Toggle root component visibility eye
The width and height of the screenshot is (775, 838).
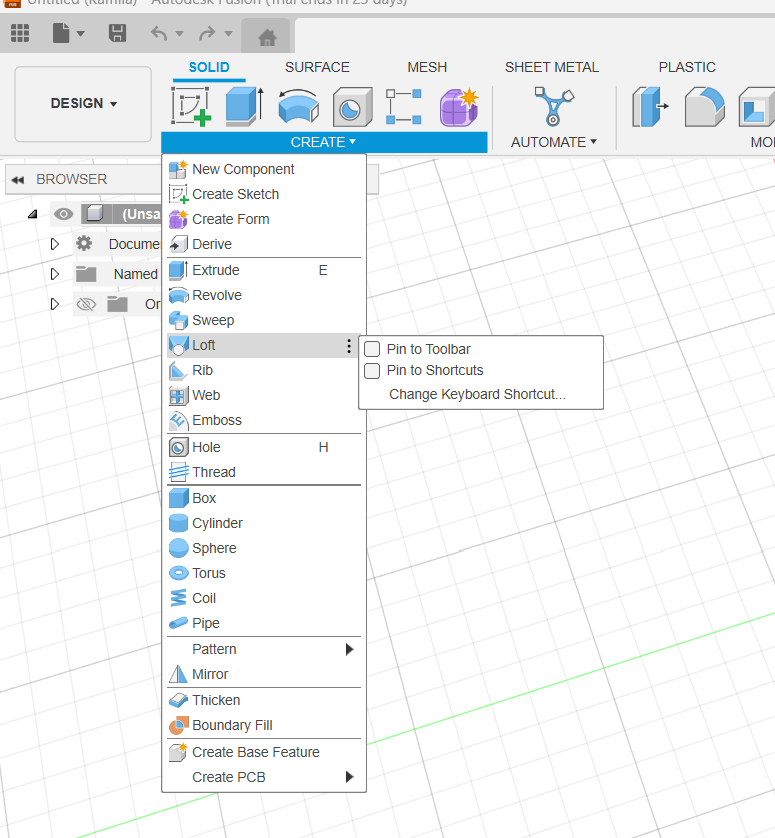[x=63, y=214]
